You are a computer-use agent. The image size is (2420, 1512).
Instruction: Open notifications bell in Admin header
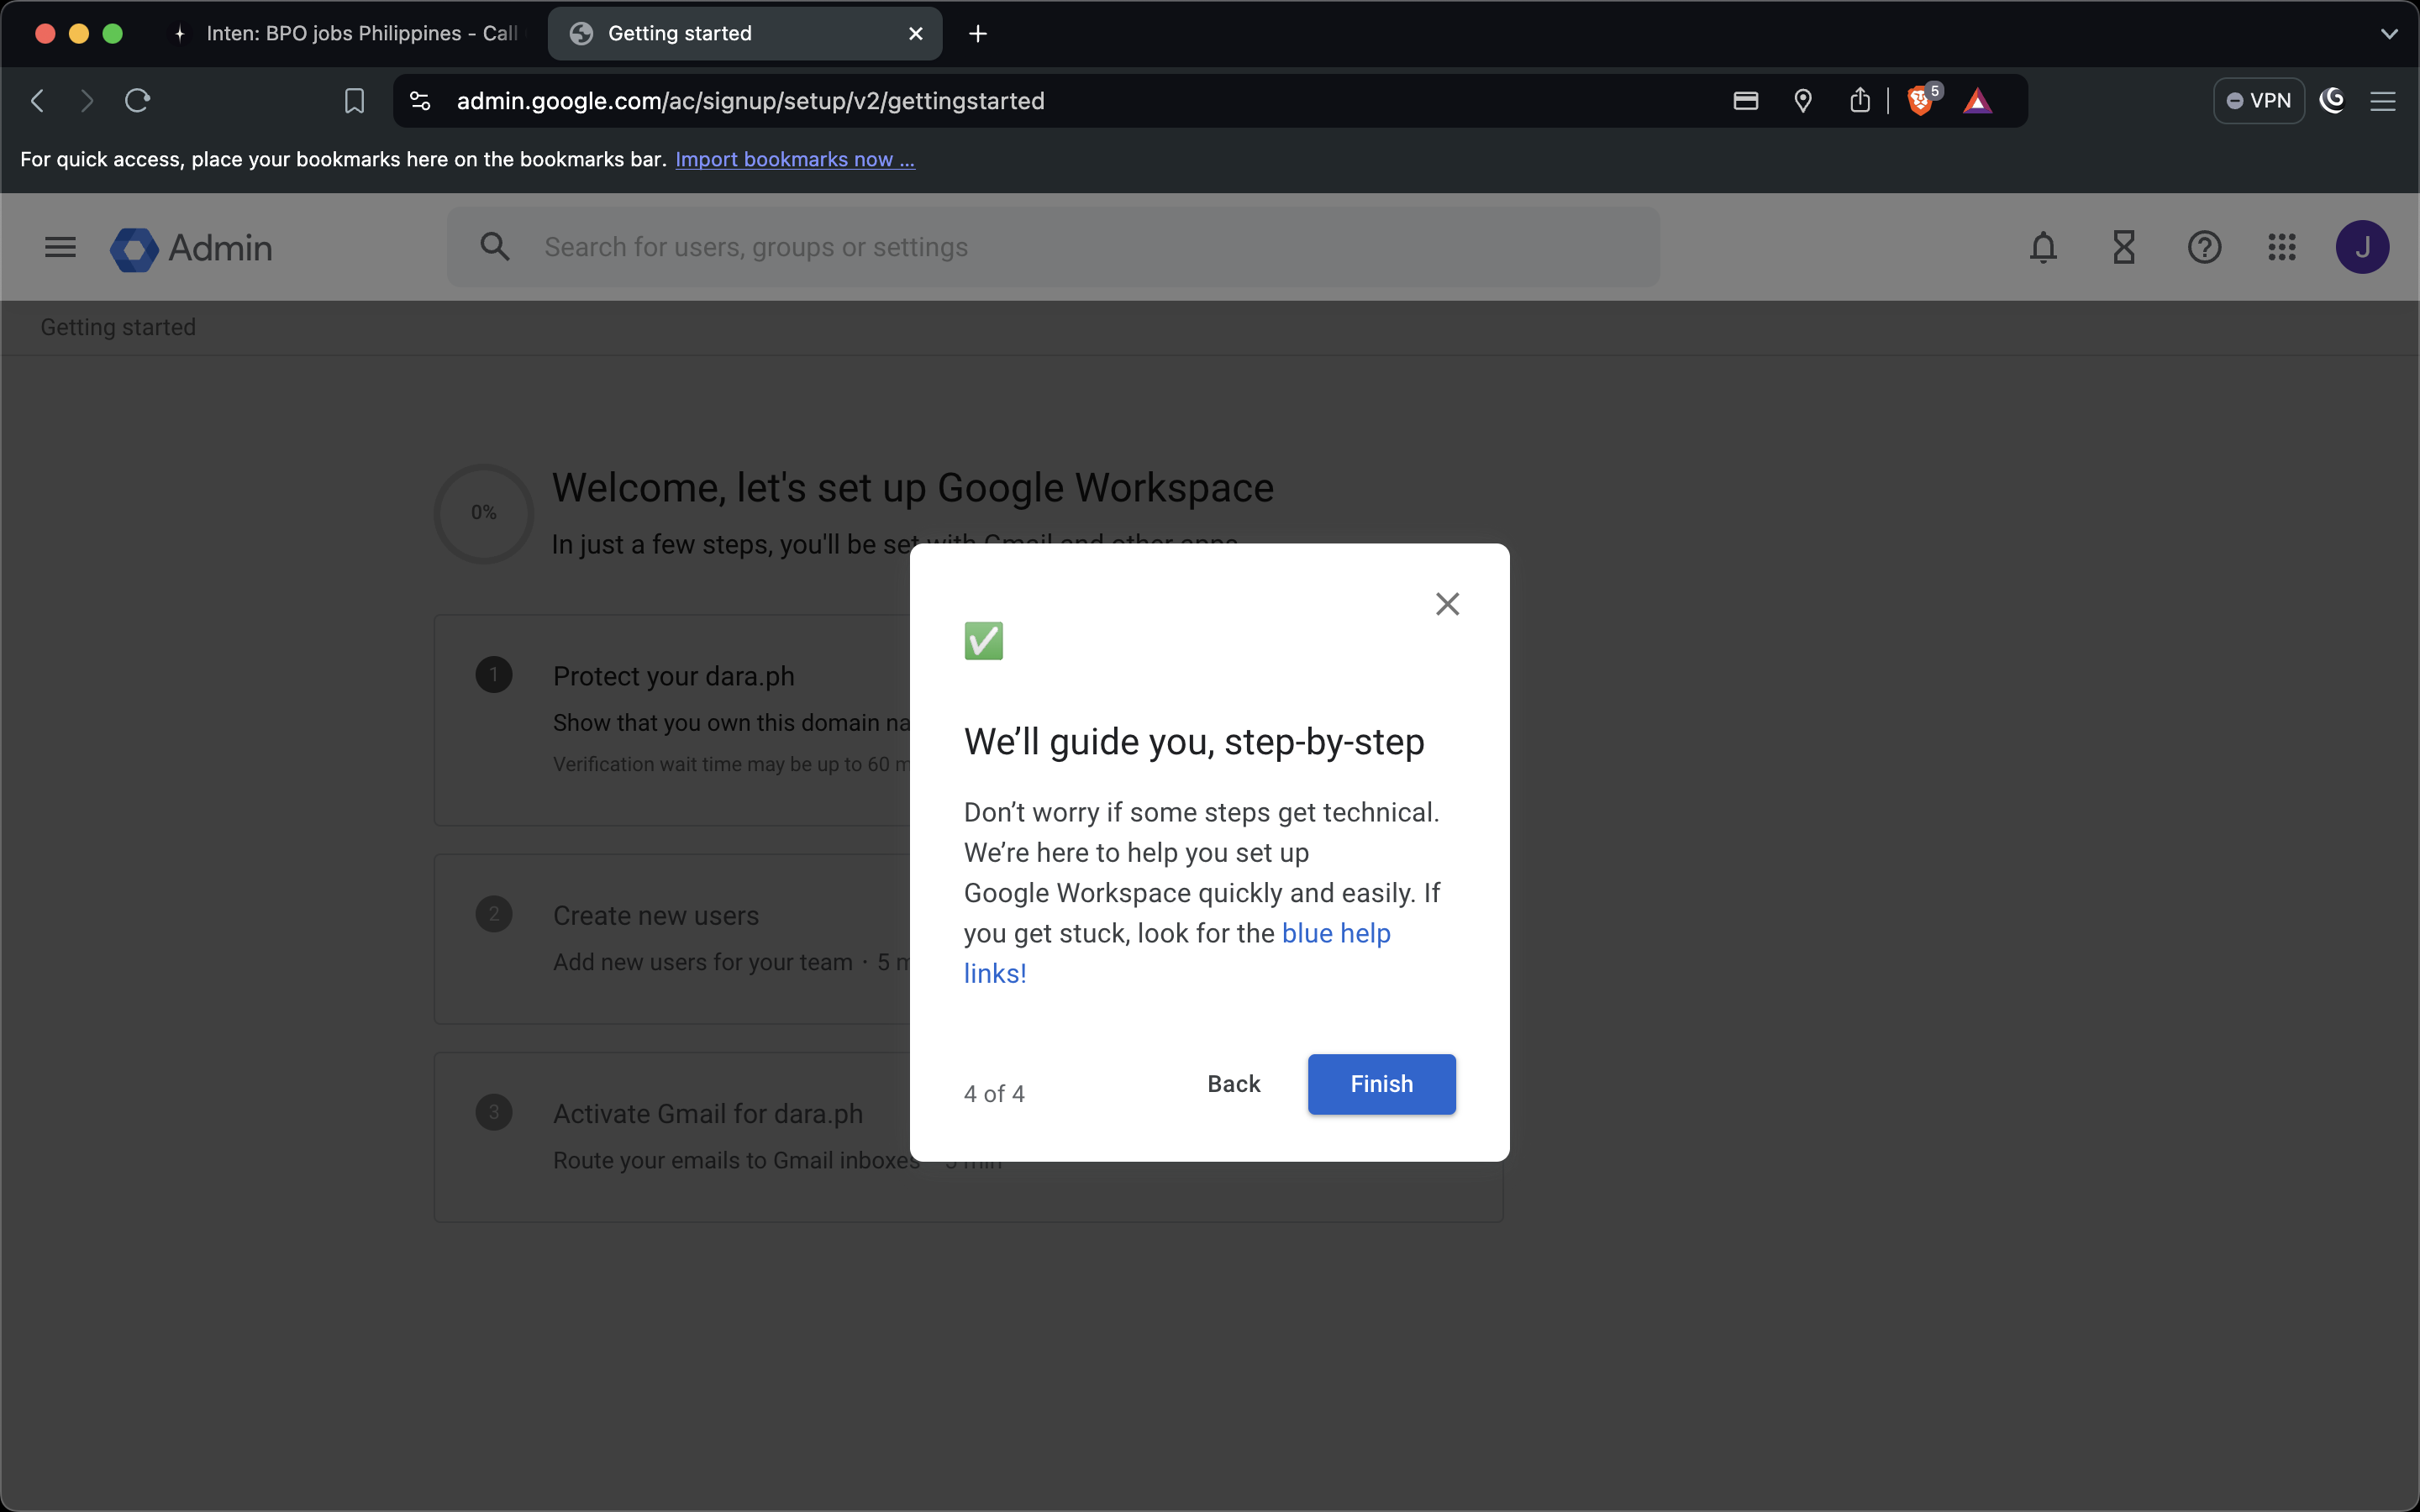click(2043, 247)
